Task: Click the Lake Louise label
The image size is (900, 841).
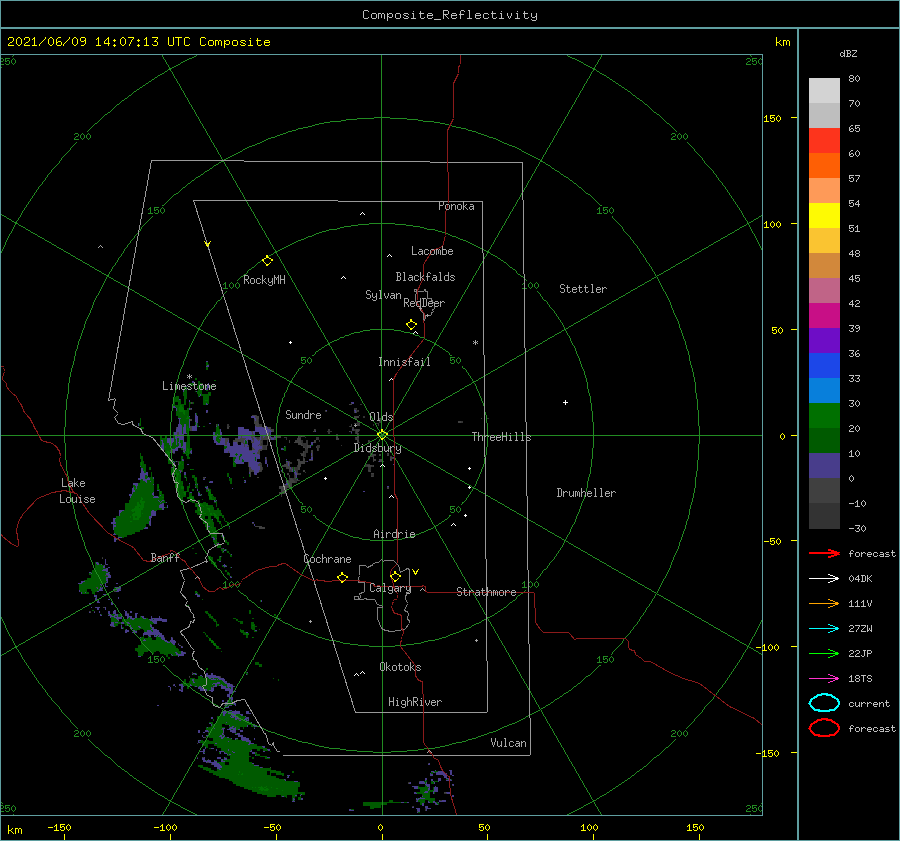Action: [x=77, y=491]
